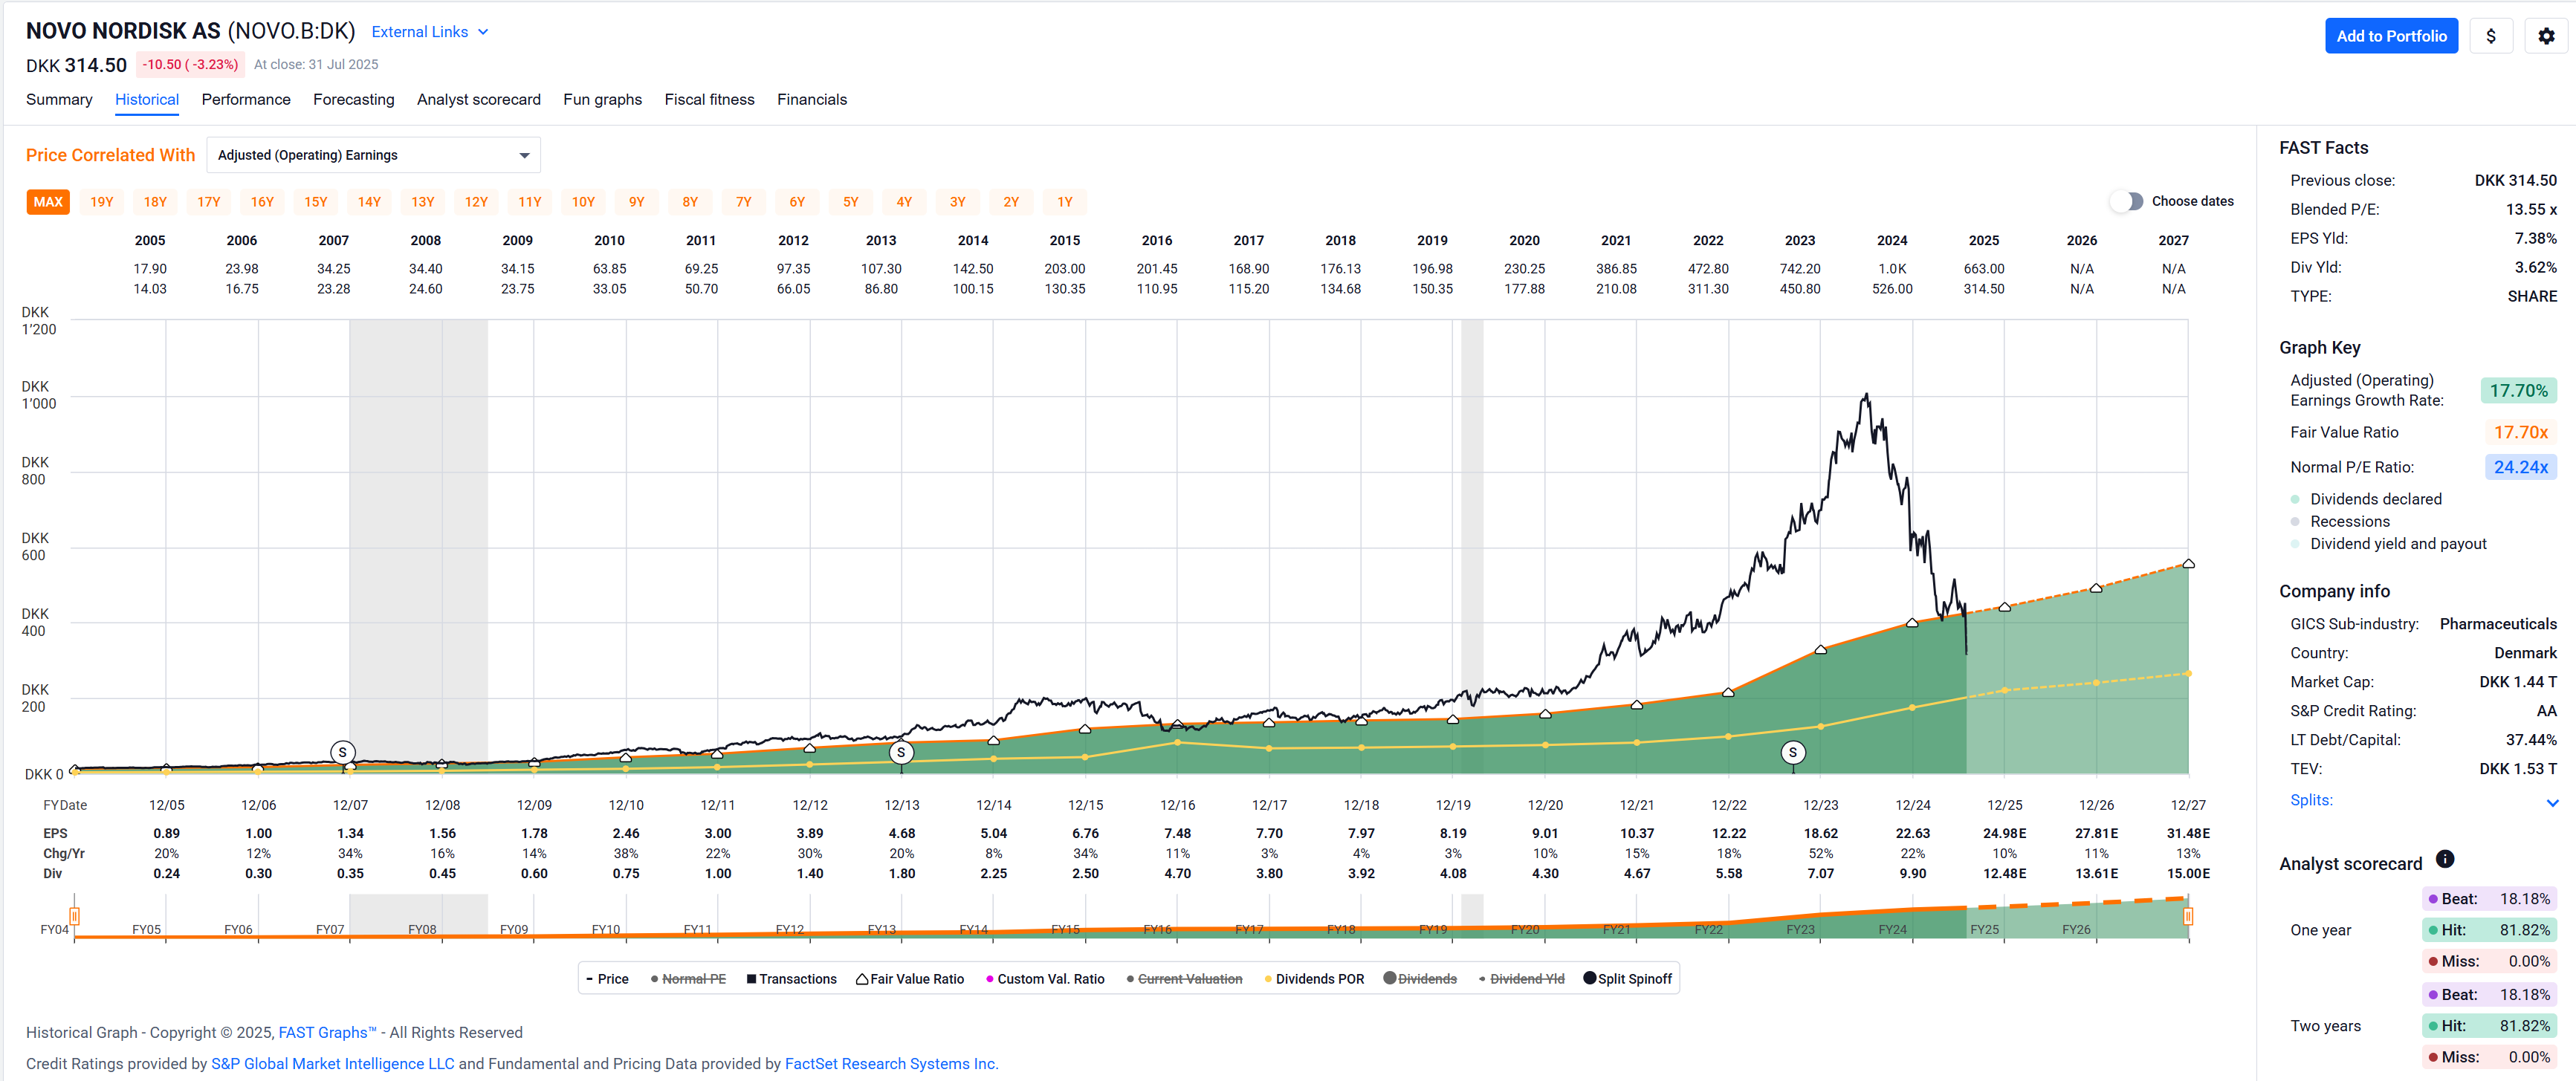Click the split marker S near 12/13
2576x1081 pixels.
click(901, 752)
